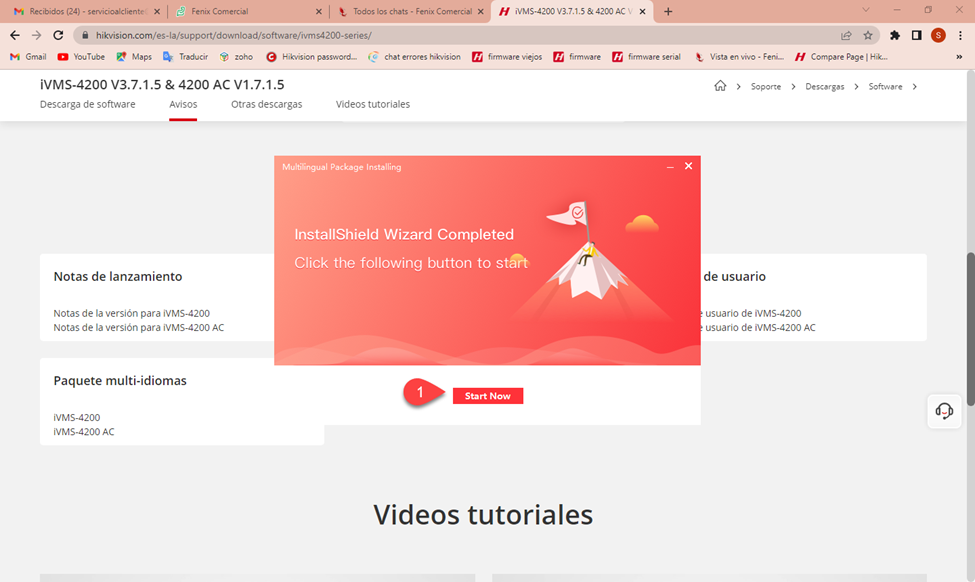Open the YouTube bookmark

(x=81, y=57)
